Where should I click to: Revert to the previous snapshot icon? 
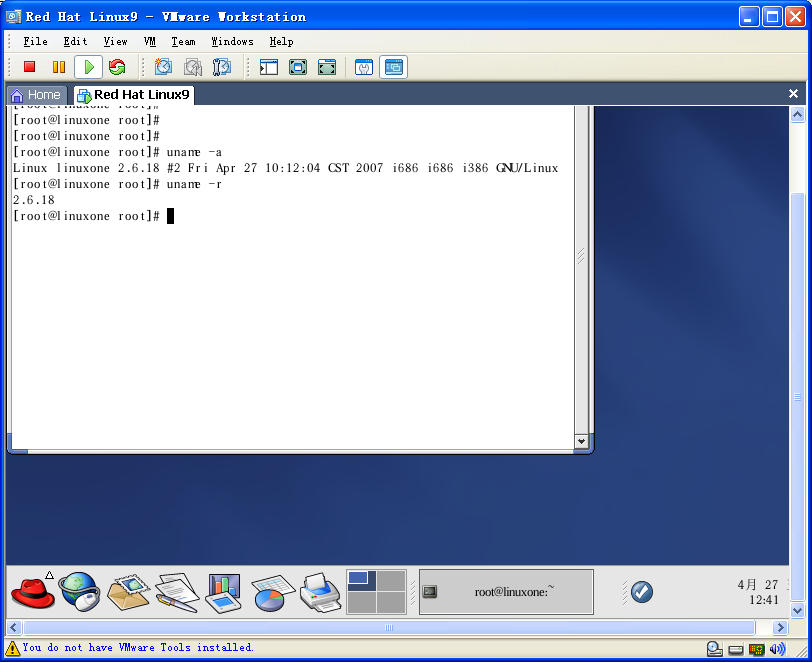click(193, 67)
